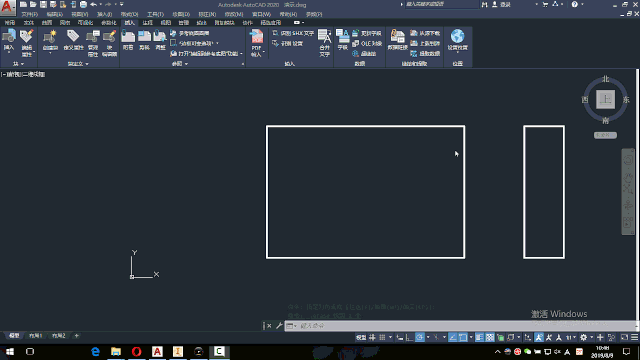Click the Plot printer icon in quick access
640x360 pixels.
(x=83, y=4)
